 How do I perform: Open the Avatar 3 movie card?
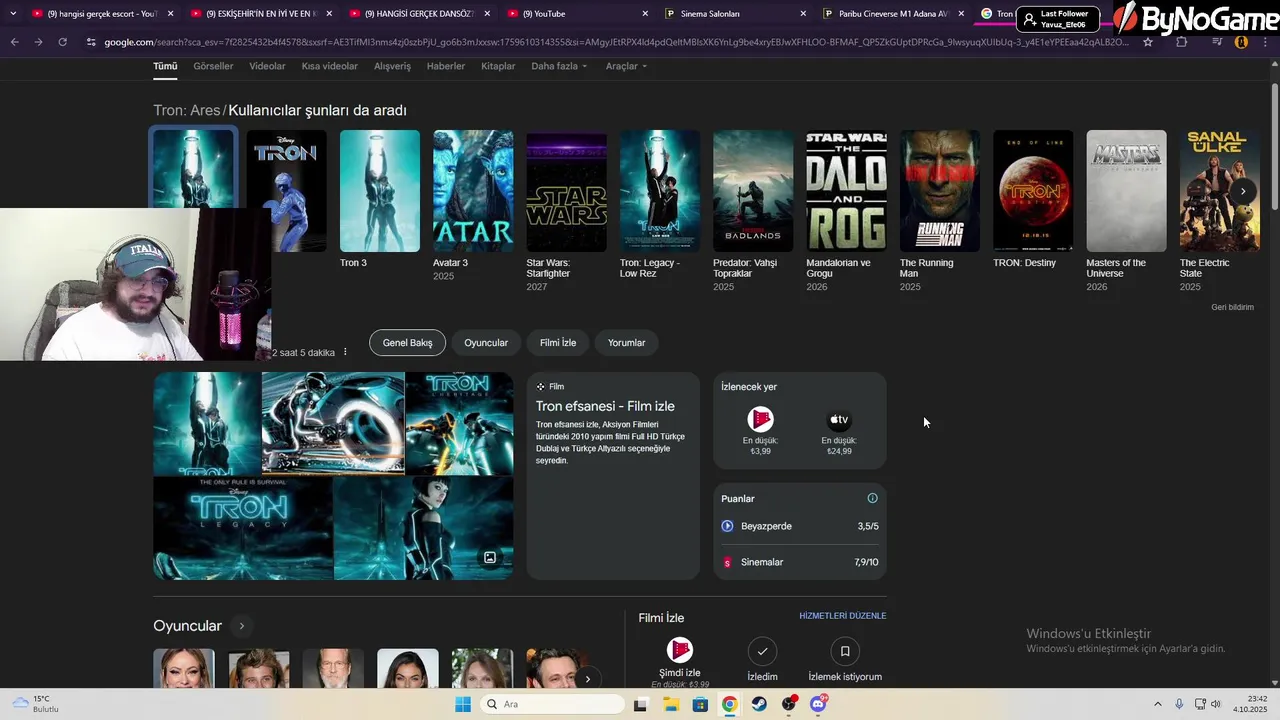click(473, 205)
